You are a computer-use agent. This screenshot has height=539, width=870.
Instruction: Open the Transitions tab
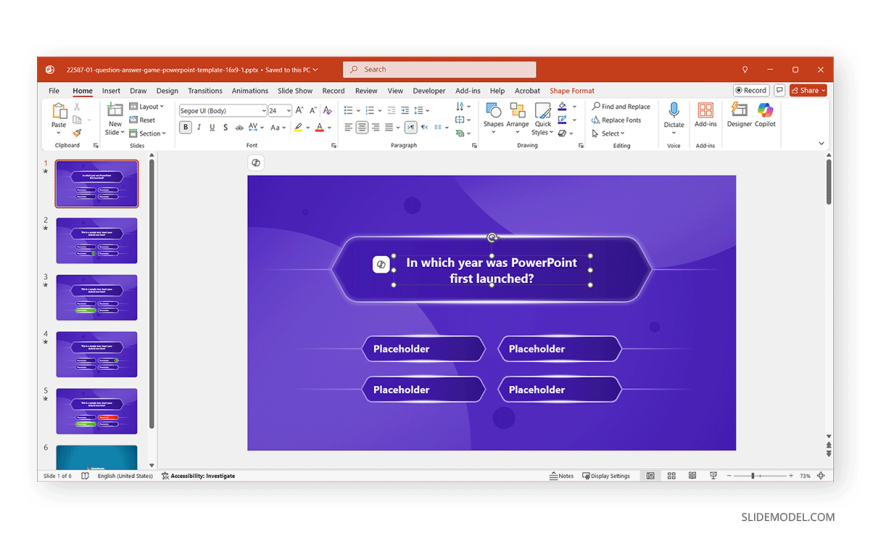205,90
